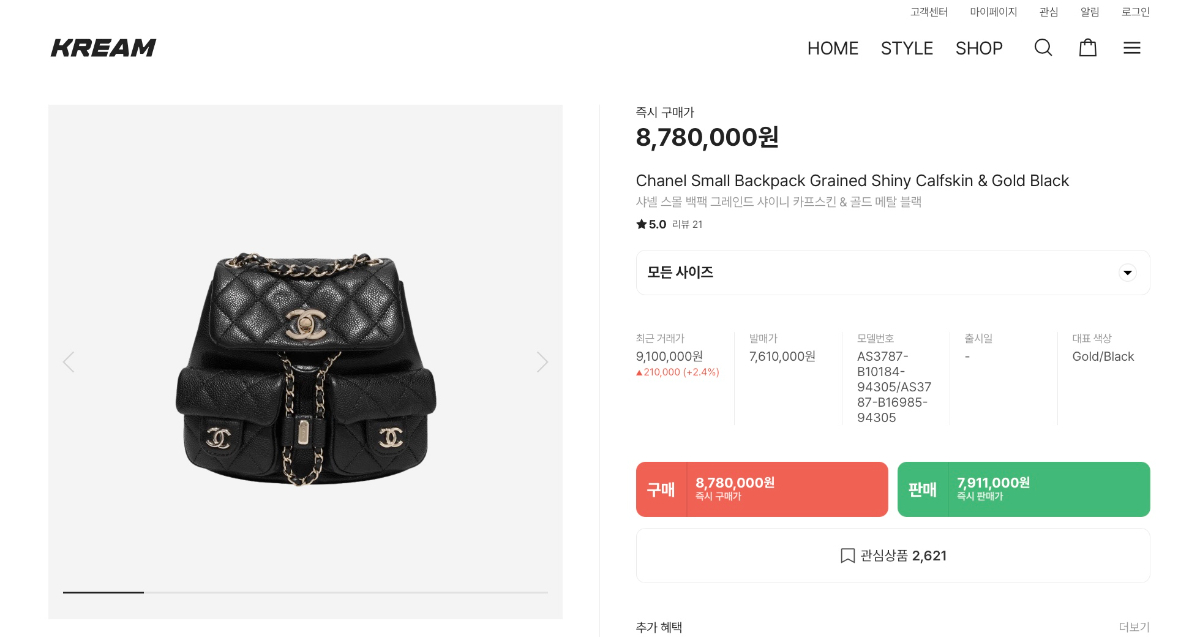Expand 더보기 for 추가 혜택
This screenshot has width=1200, height=637.
coord(1134,627)
